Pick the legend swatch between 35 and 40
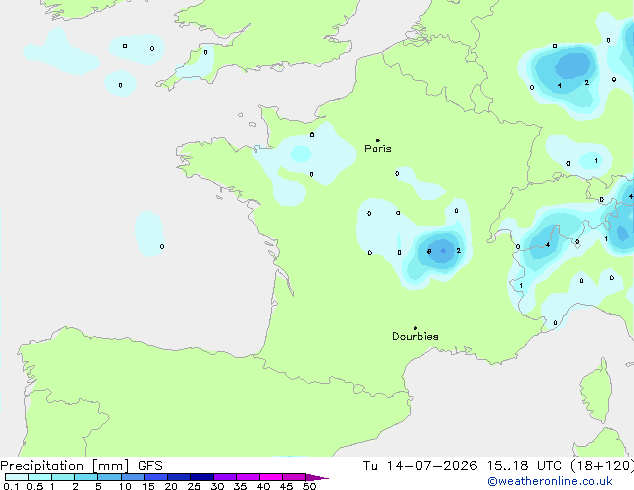Viewport: 634px width, 490px height. 248,477
